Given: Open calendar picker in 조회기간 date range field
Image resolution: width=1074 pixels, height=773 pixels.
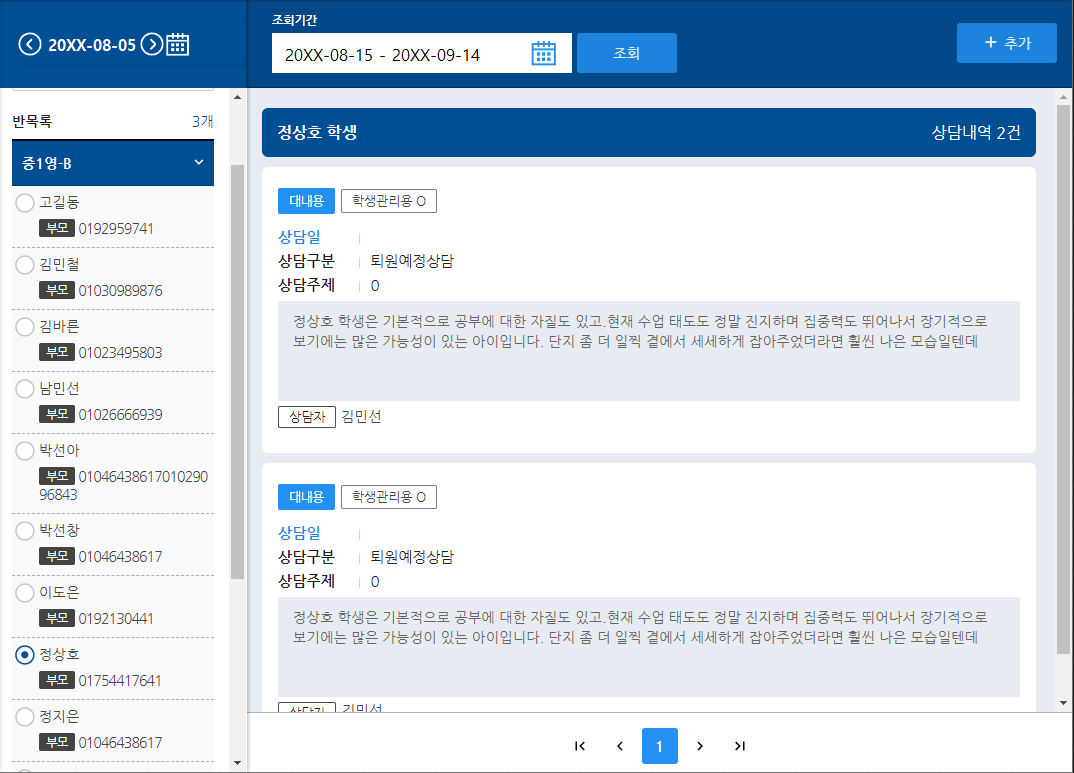Looking at the screenshot, I should (x=543, y=54).
